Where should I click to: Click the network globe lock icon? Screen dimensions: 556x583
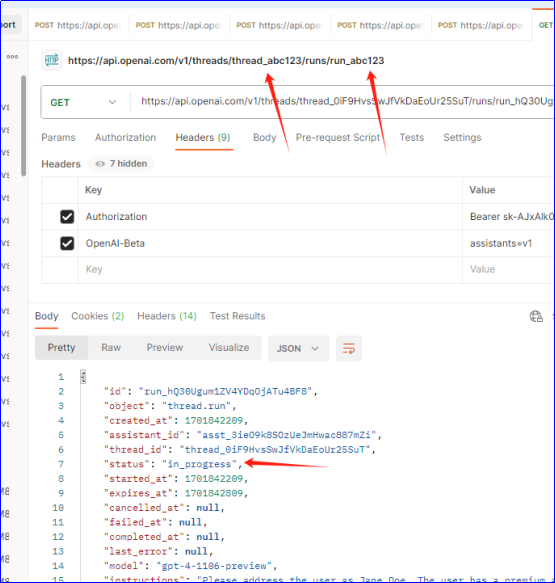tap(536, 316)
